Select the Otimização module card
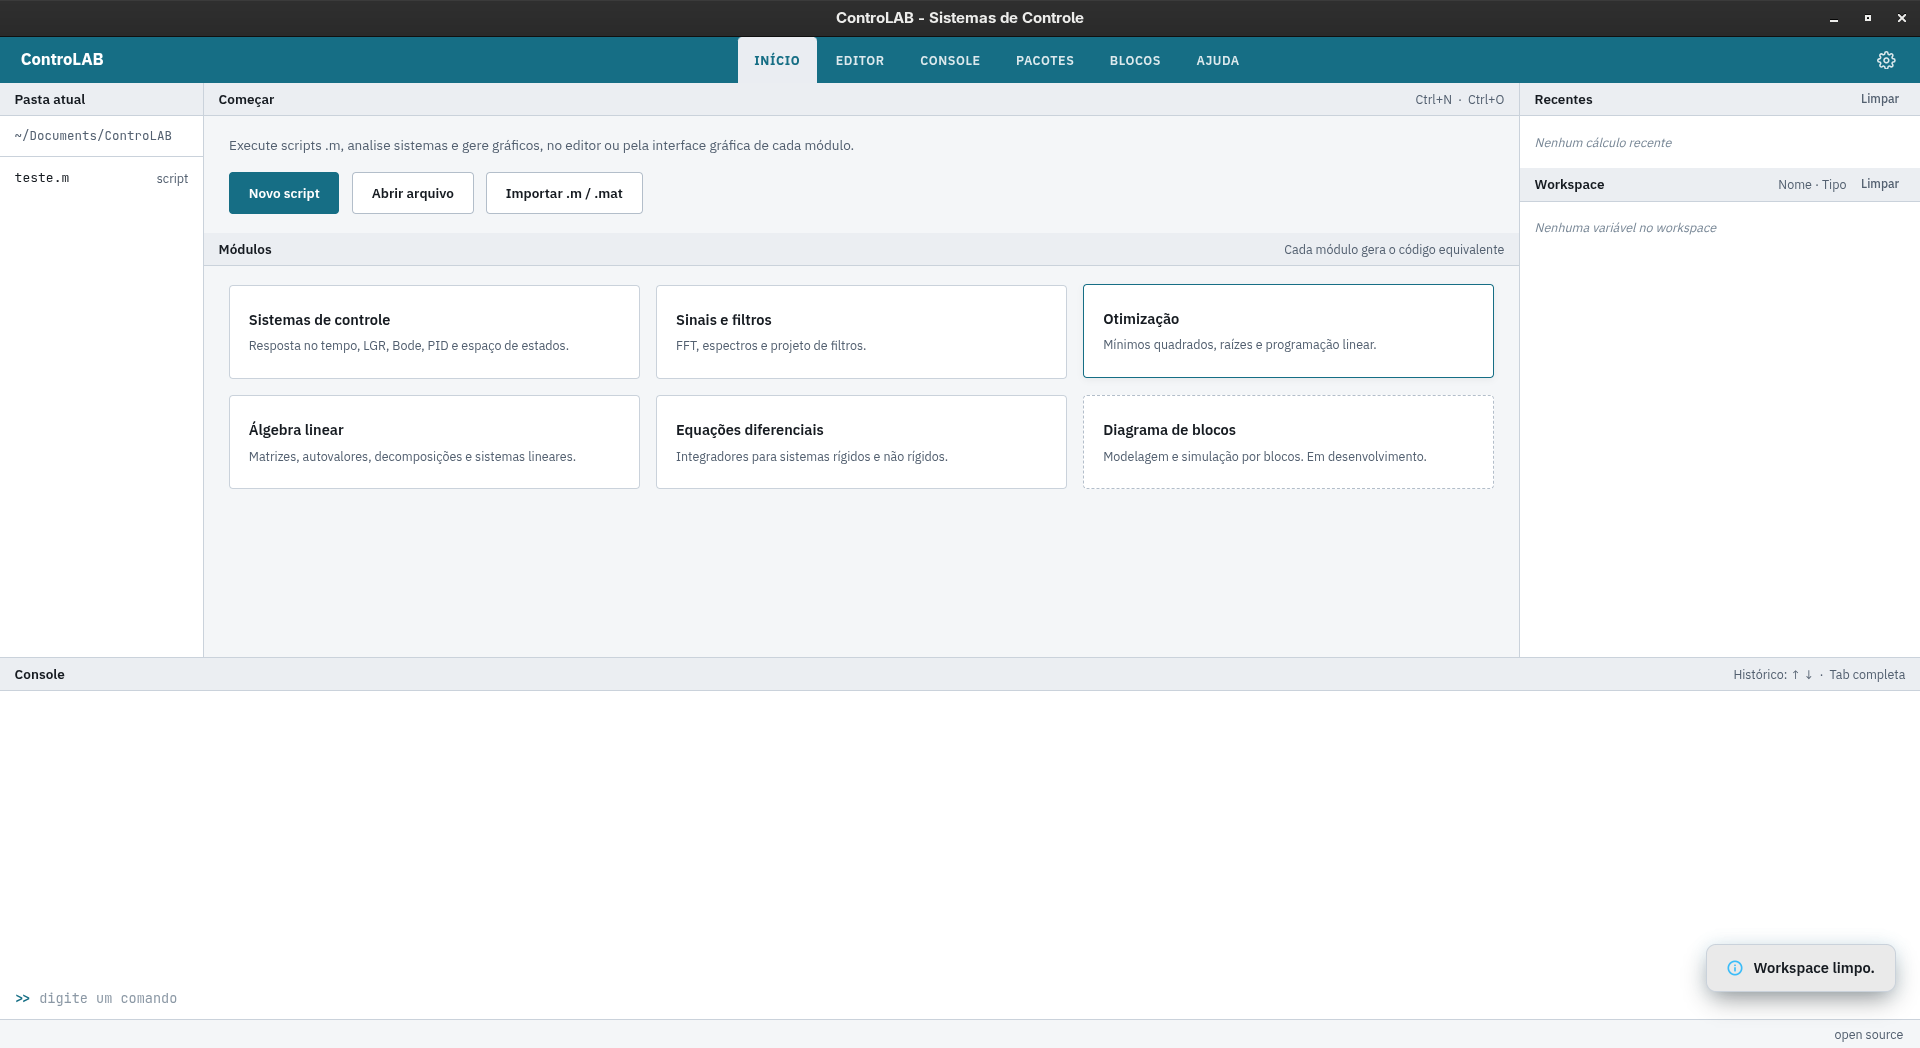The image size is (1920, 1048). click(1288, 331)
